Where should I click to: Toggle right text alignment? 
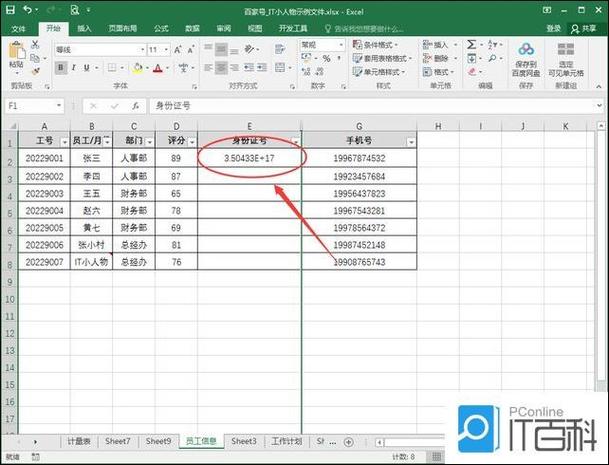click(234, 68)
